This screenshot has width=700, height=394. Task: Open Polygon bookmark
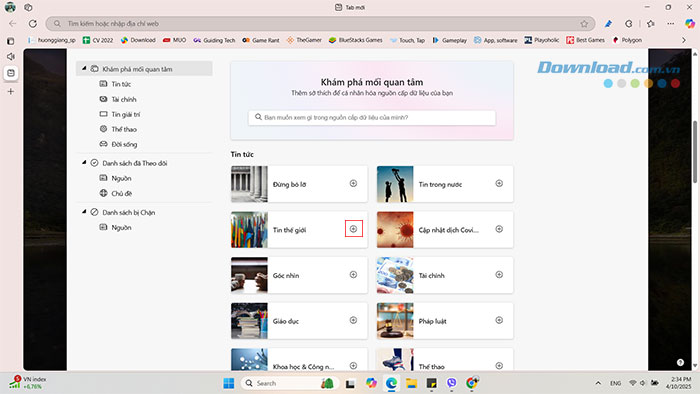(627, 40)
